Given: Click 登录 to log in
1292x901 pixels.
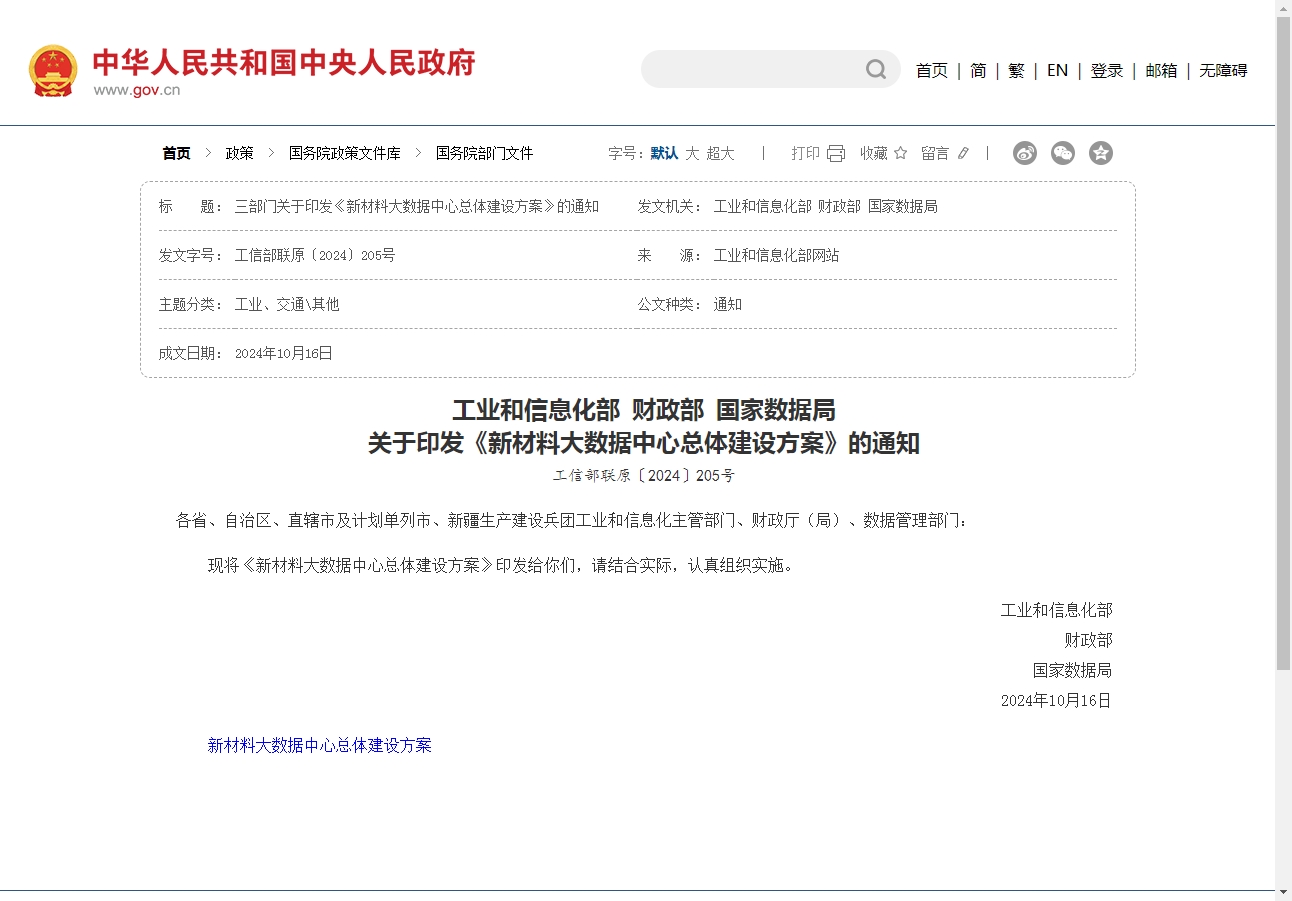Looking at the screenshot, I should [x=1107, y=70].
